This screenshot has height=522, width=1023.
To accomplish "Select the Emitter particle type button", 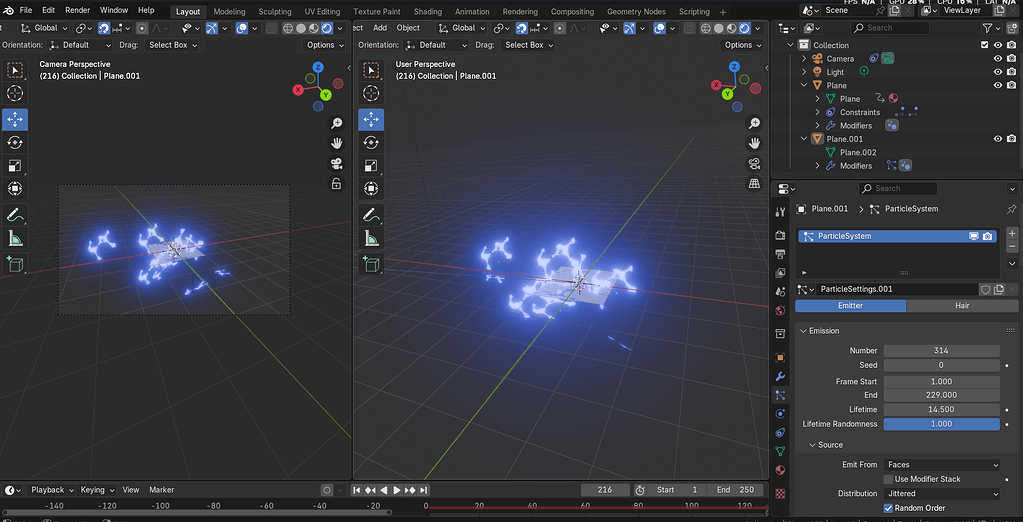I will [x=850, y=305].
